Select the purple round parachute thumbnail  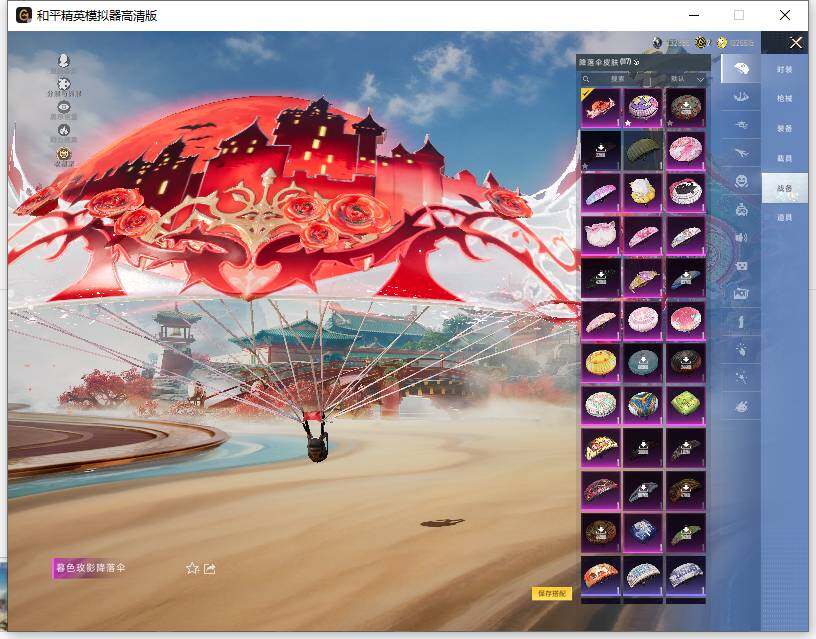click(x=643, y=107)
